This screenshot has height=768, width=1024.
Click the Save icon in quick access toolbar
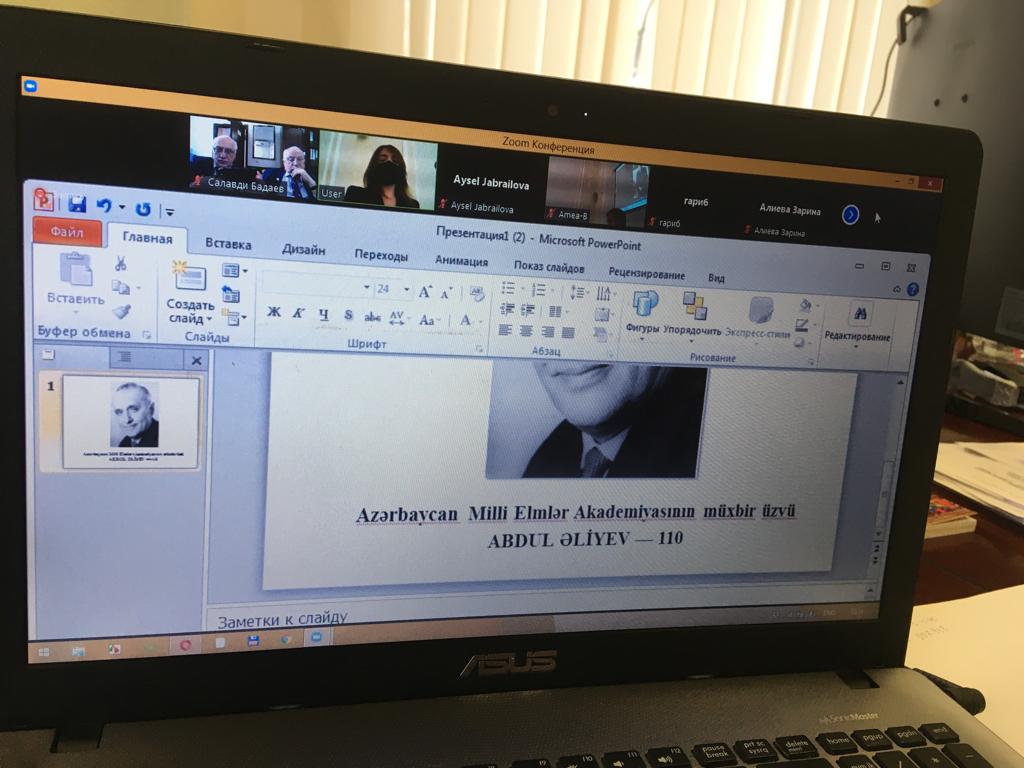coord(77,204)
